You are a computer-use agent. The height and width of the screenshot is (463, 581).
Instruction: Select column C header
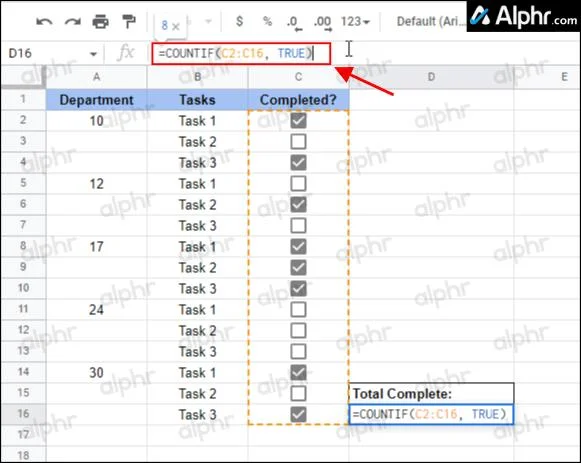pos(298,77)
